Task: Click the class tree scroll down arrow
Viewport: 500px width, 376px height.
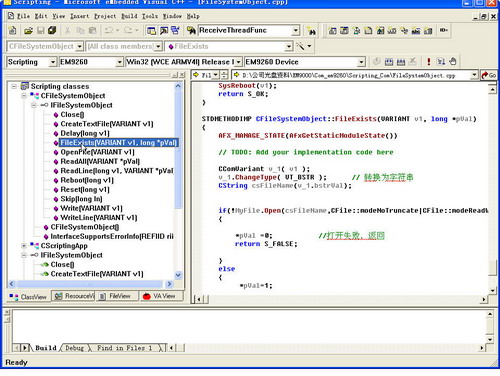Action: [x=178, y=275]
